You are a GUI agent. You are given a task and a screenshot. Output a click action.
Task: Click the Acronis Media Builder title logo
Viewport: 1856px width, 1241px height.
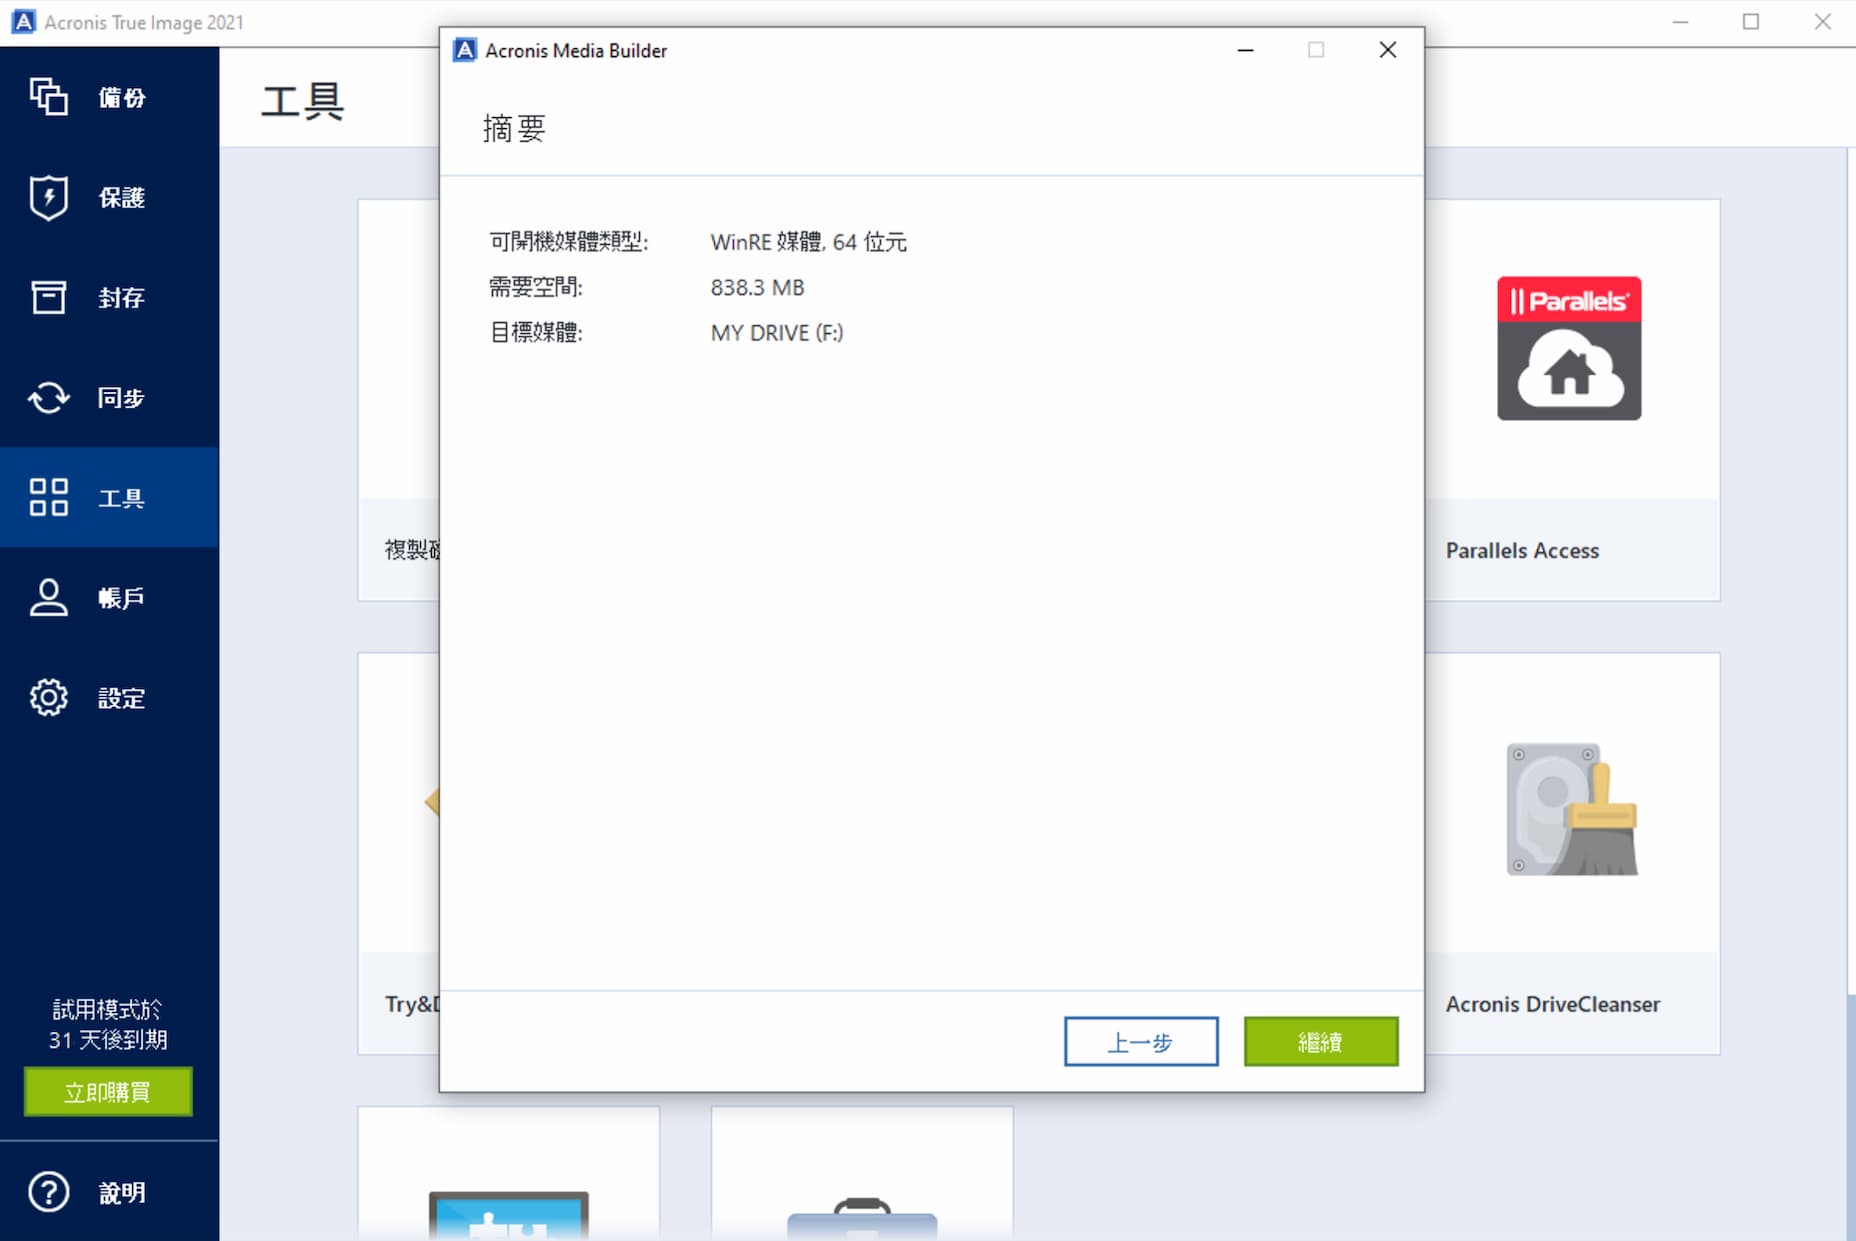pyautogui.click(x=465, y=50)
